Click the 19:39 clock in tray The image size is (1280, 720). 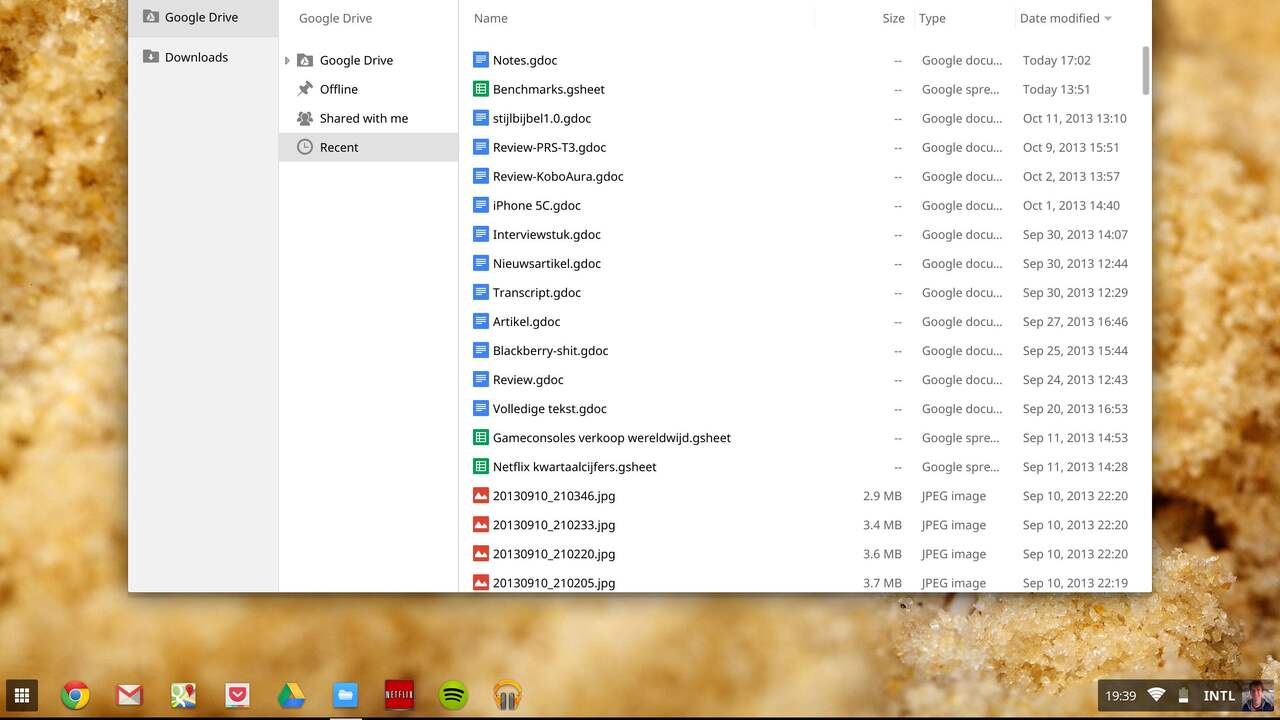pyautogui.click(x=1121, y=695)
